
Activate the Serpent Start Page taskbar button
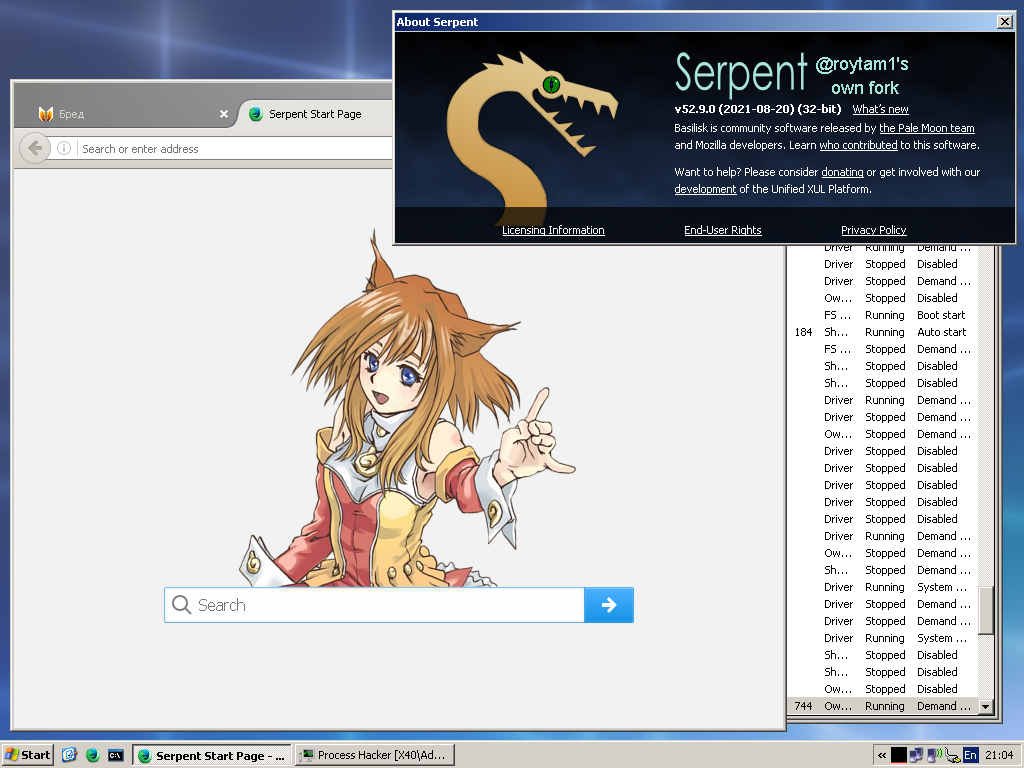click(212, 755)
